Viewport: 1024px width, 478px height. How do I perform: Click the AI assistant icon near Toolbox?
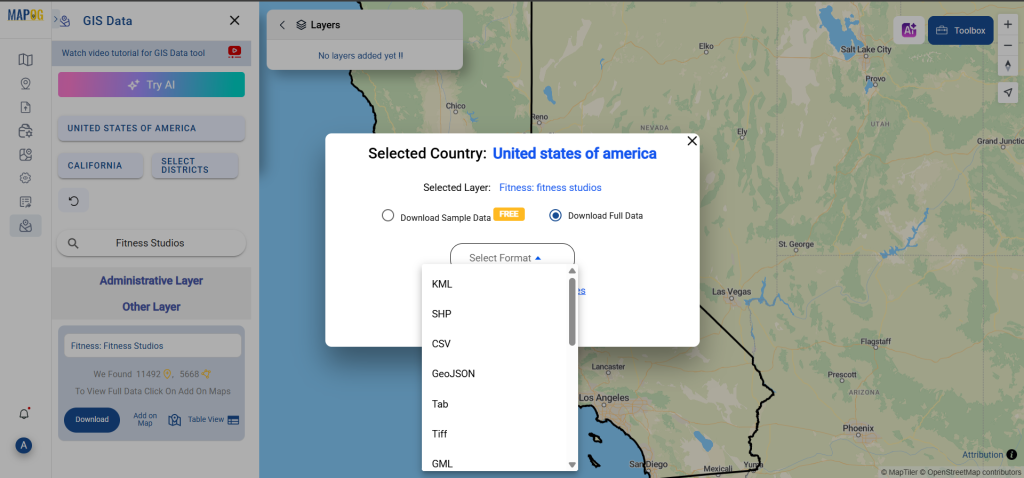(x=909, y=31)
